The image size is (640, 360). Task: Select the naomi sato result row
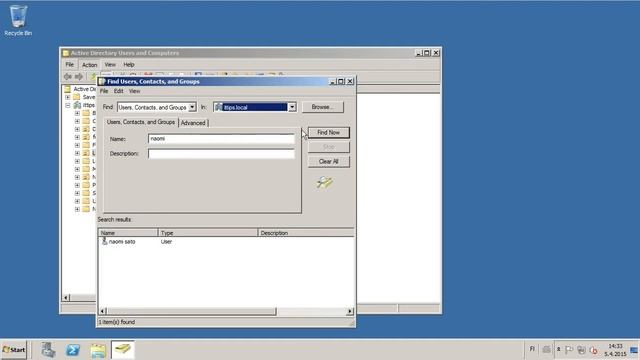point(226,242)
